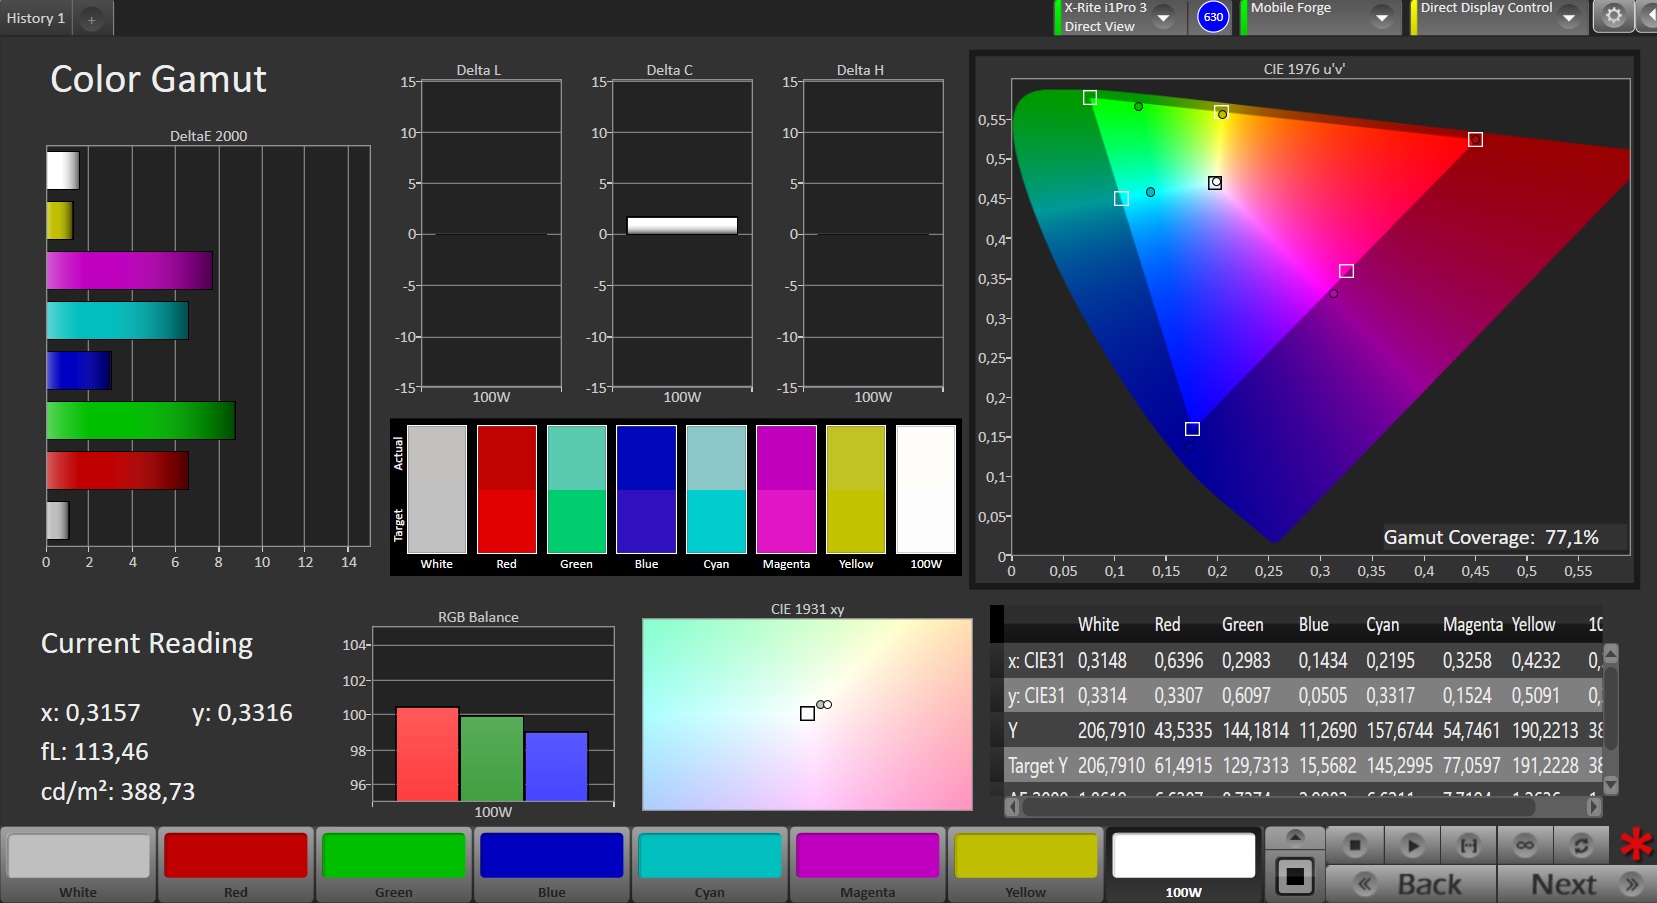Screen dimensions: 1657x903
Task: Click the red bar in RGB Balance
Action: pos(427,754)
